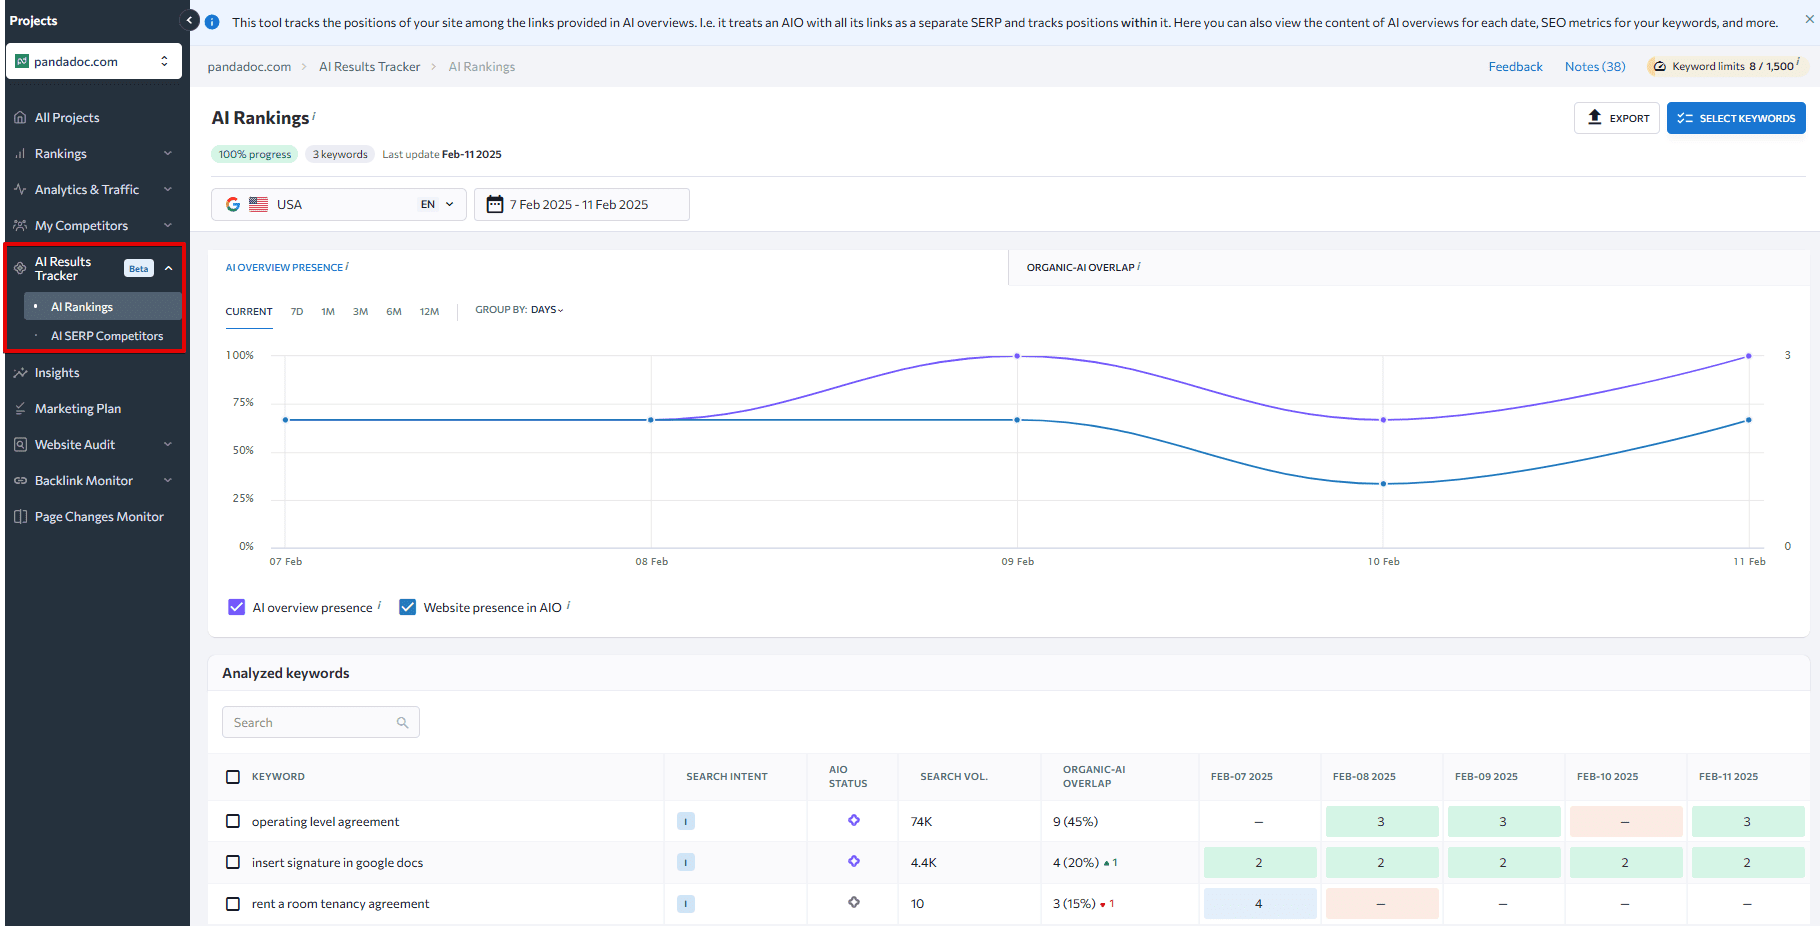Select the 3M time range
Viewport: 1820px width, 926px height.
tap(360, 312)
